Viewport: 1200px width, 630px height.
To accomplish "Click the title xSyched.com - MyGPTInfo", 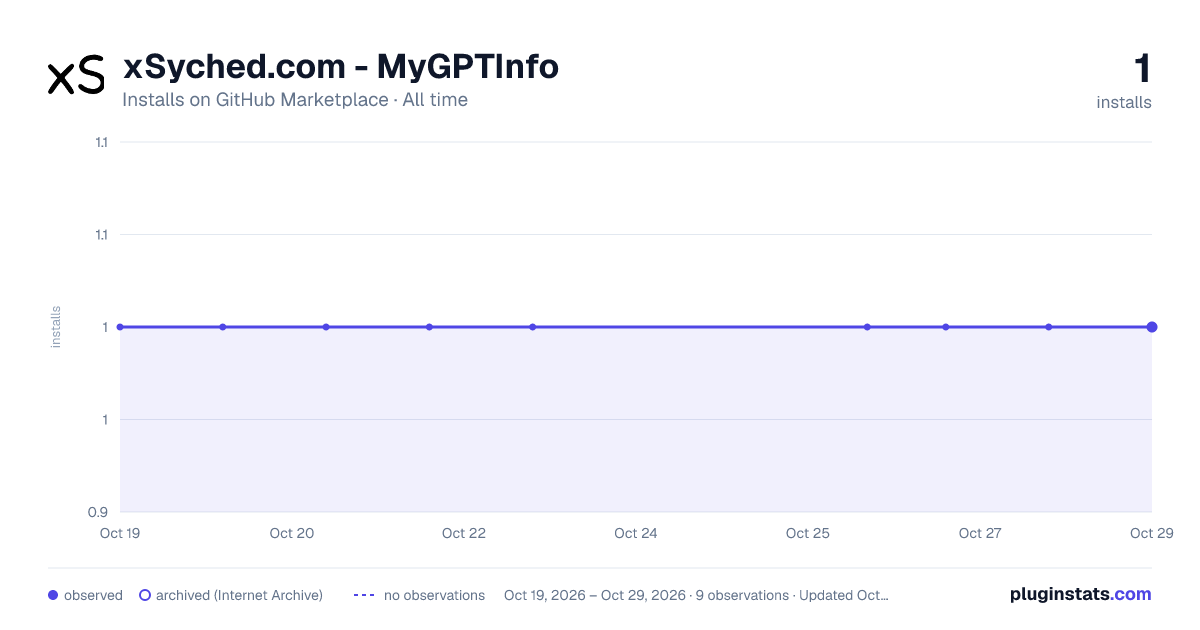I will [340, 66].
